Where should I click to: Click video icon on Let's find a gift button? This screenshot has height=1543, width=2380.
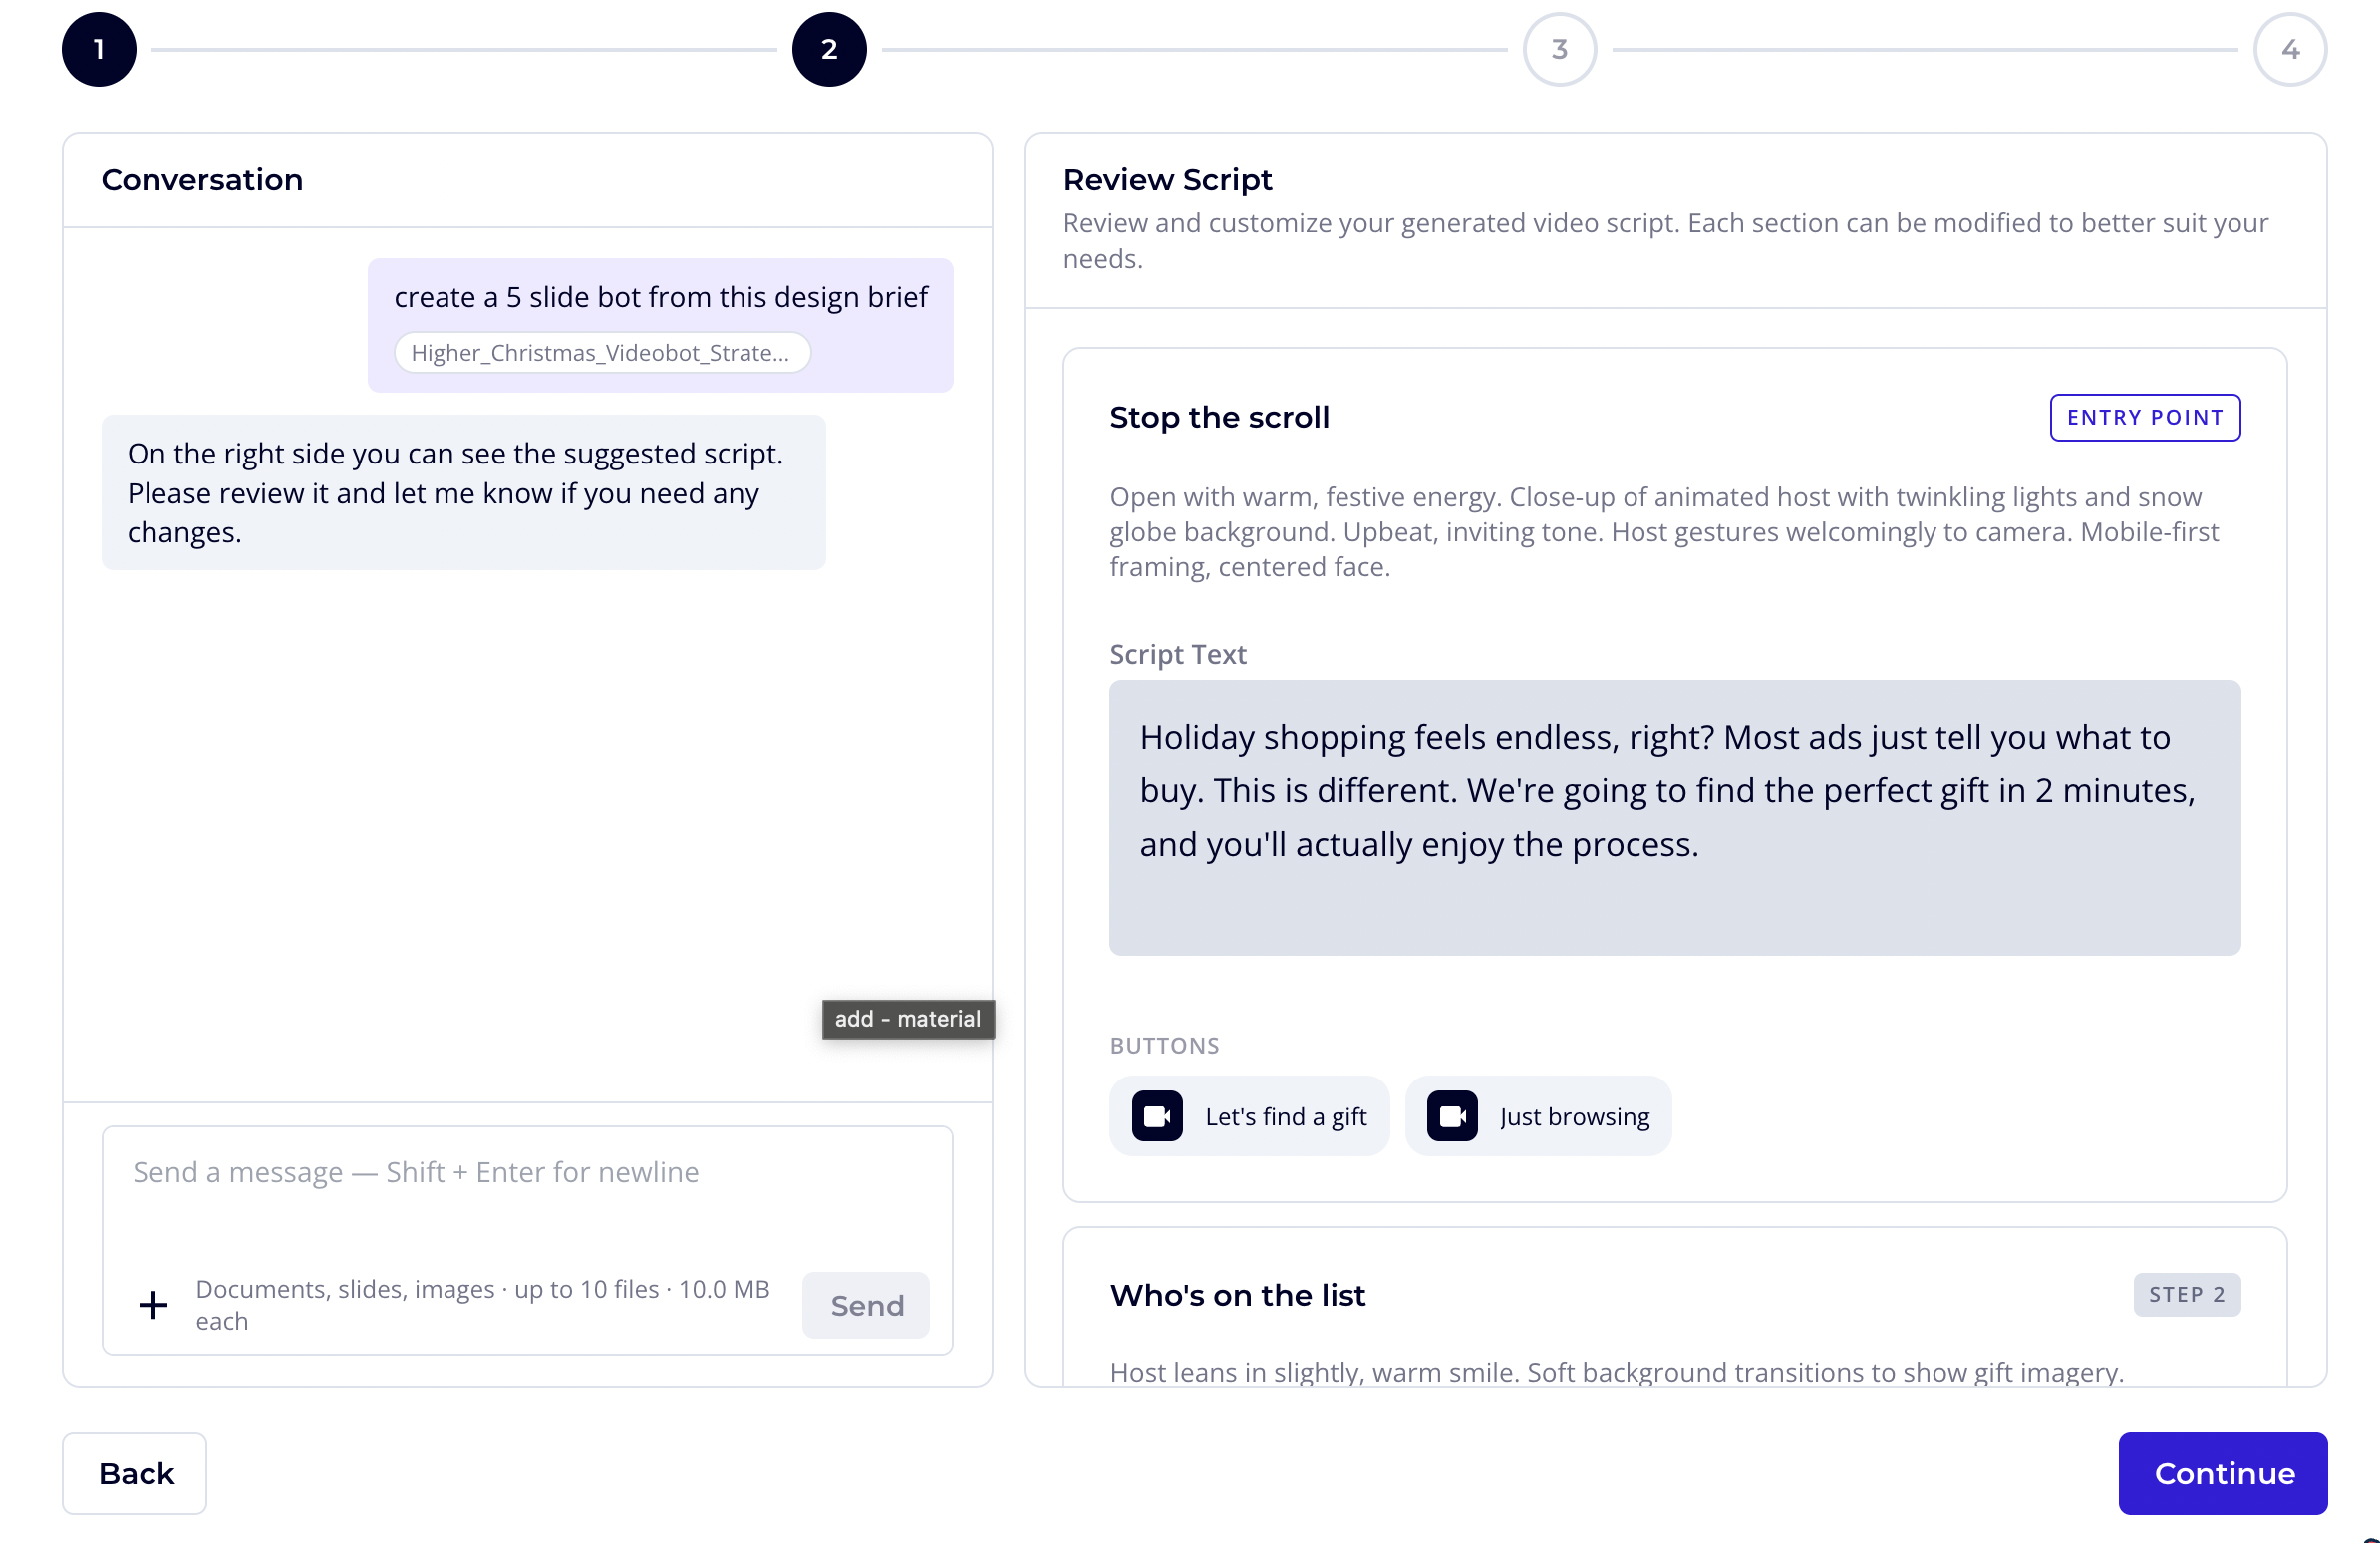pos(1157,1116)
